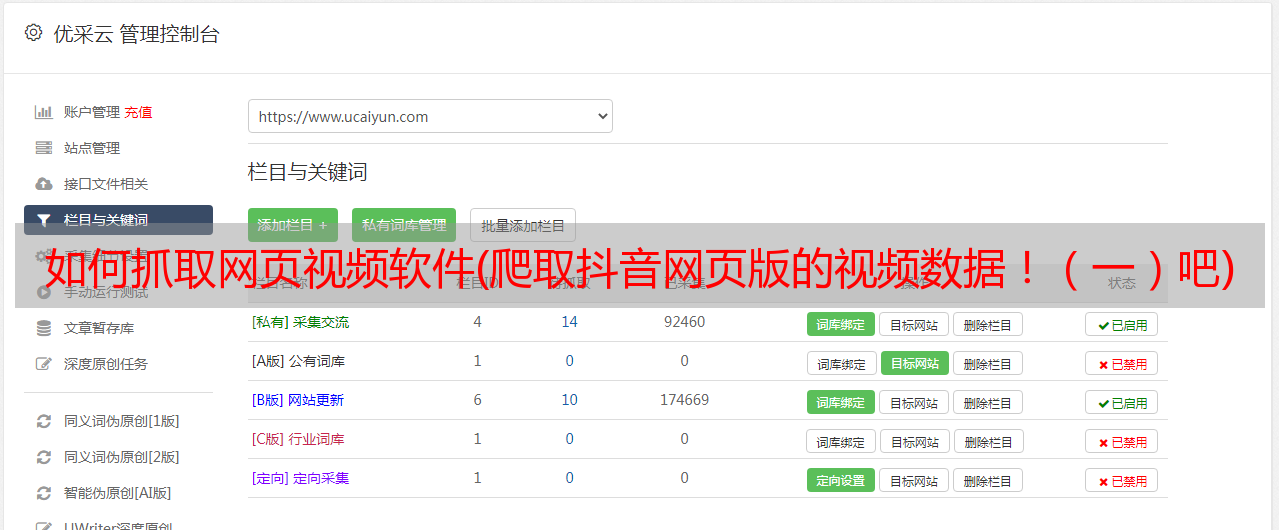Click green 目标网站 for 公有词库

pyautogui.click(x=915, y=363)
